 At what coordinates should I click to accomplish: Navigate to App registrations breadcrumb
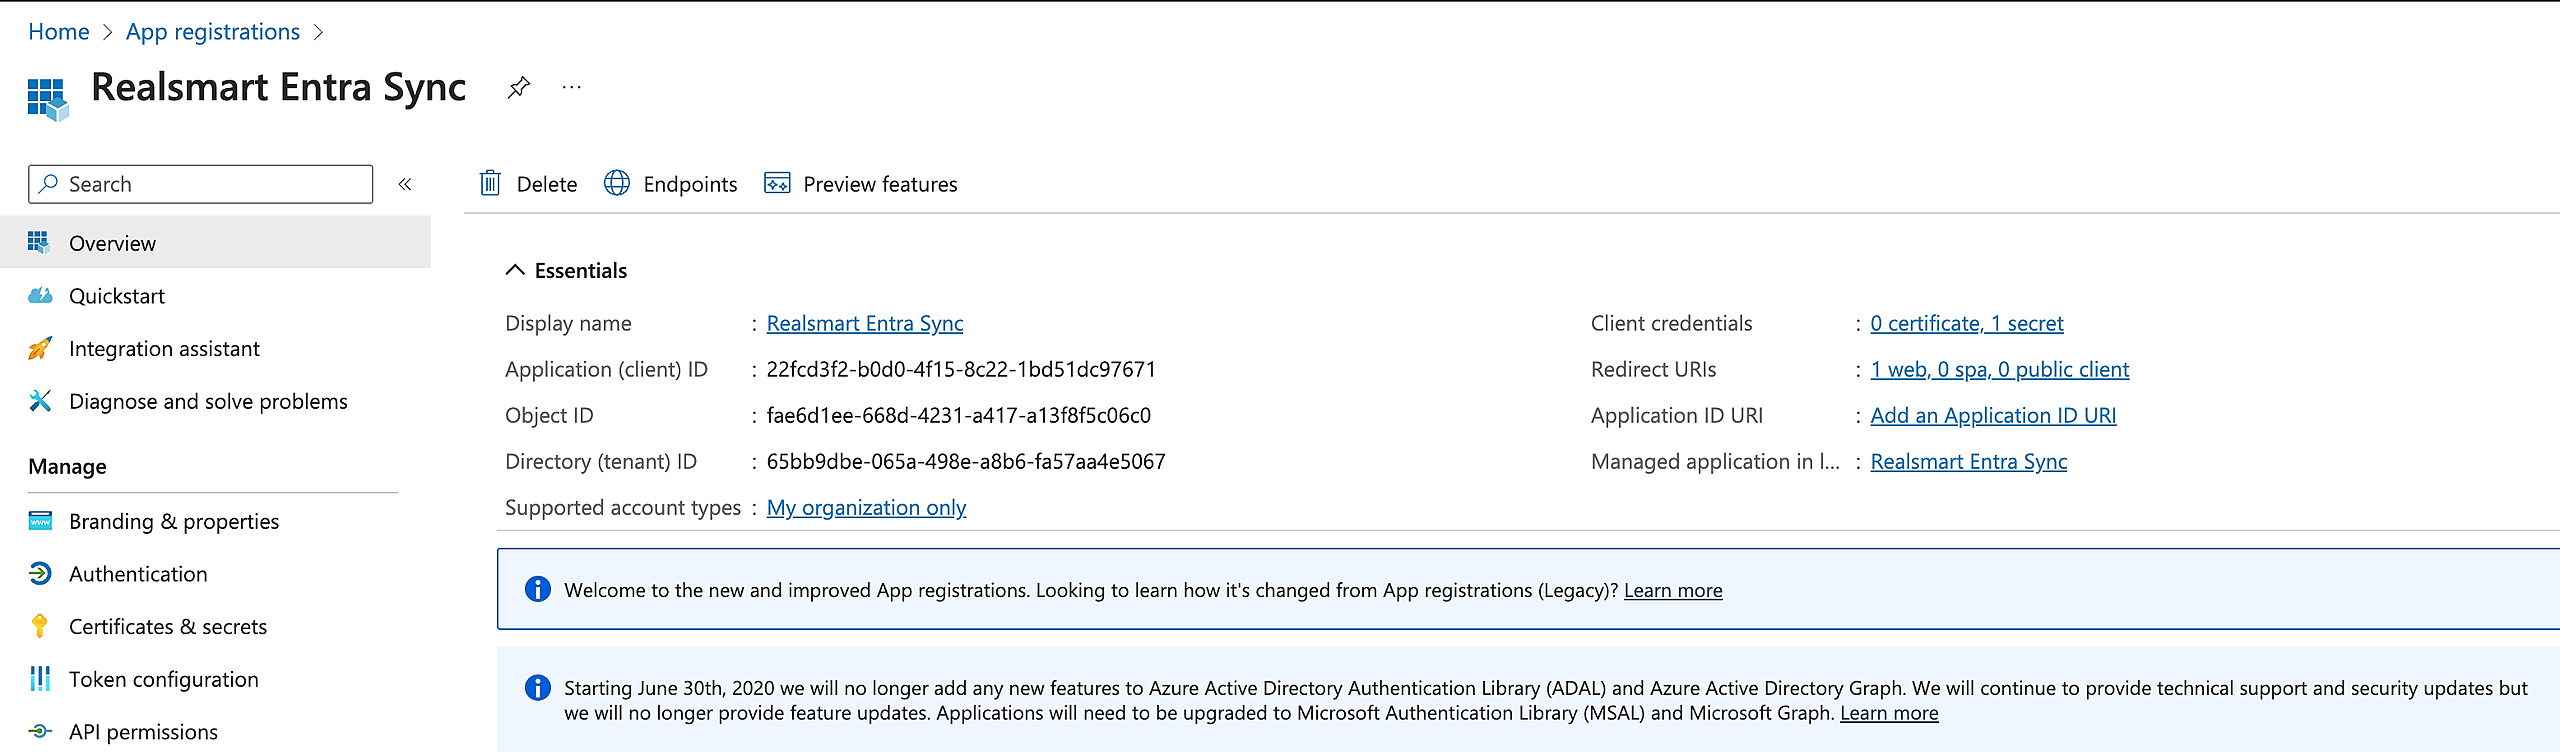212,32
